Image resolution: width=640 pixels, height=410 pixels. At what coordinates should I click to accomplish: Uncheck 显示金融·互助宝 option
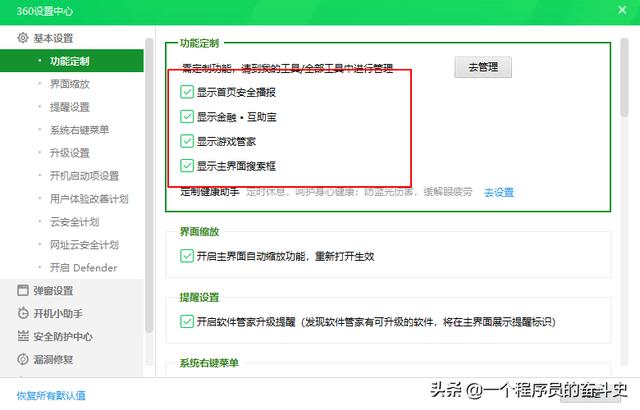[187, 117]
